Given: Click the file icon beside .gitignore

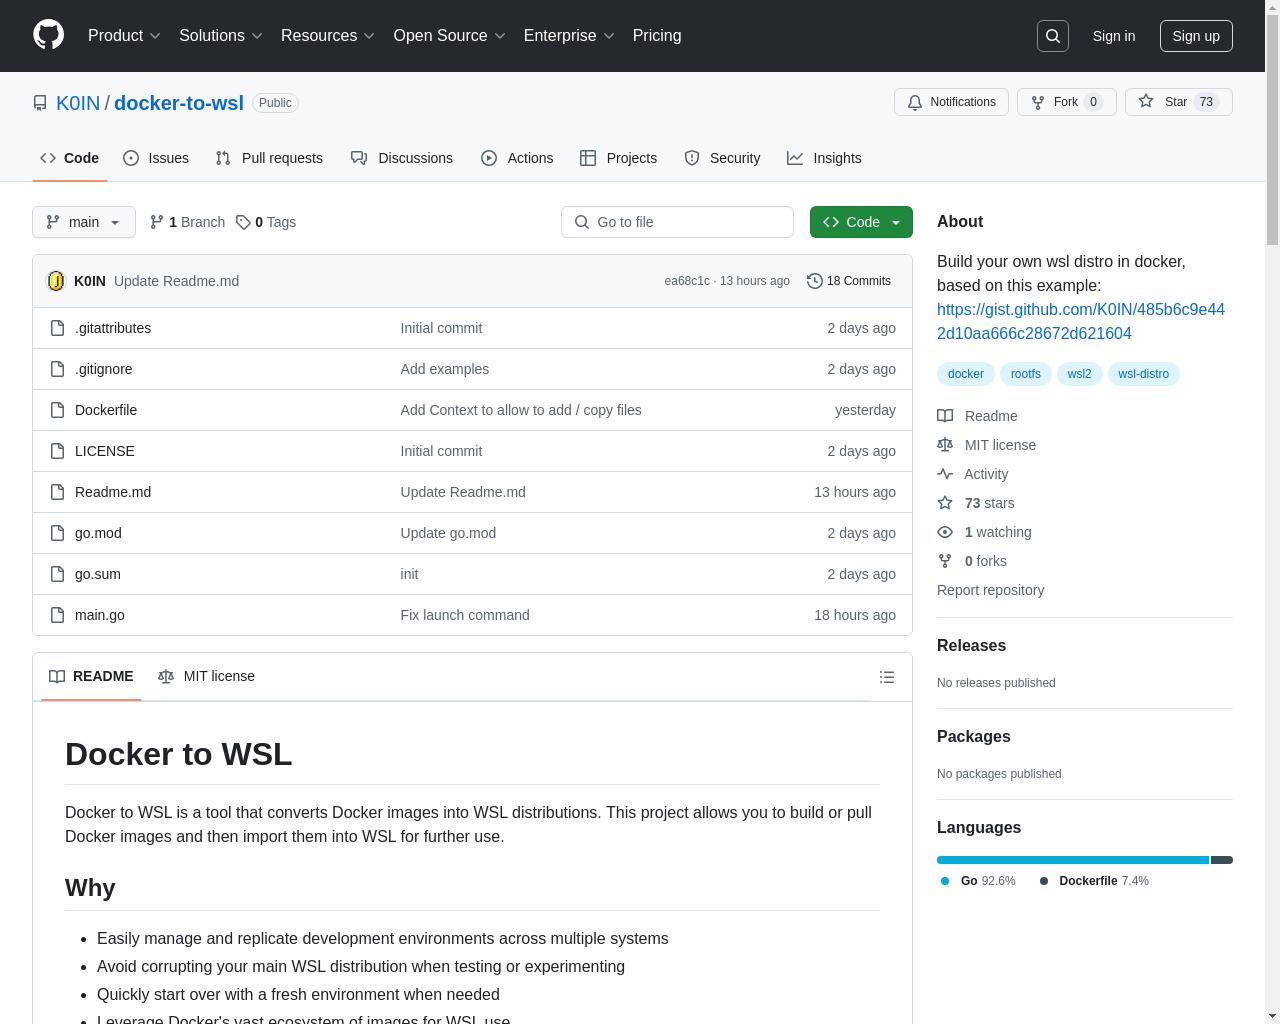Looking at the screenshot, I should coord(57,369).
